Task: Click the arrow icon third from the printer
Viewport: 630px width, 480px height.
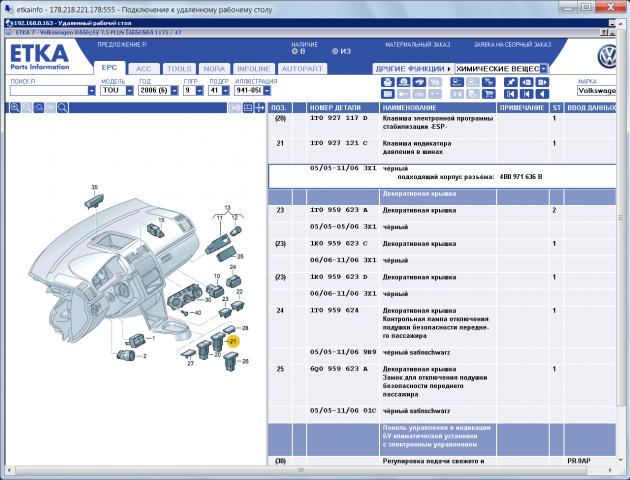Action: pos(419,82)
